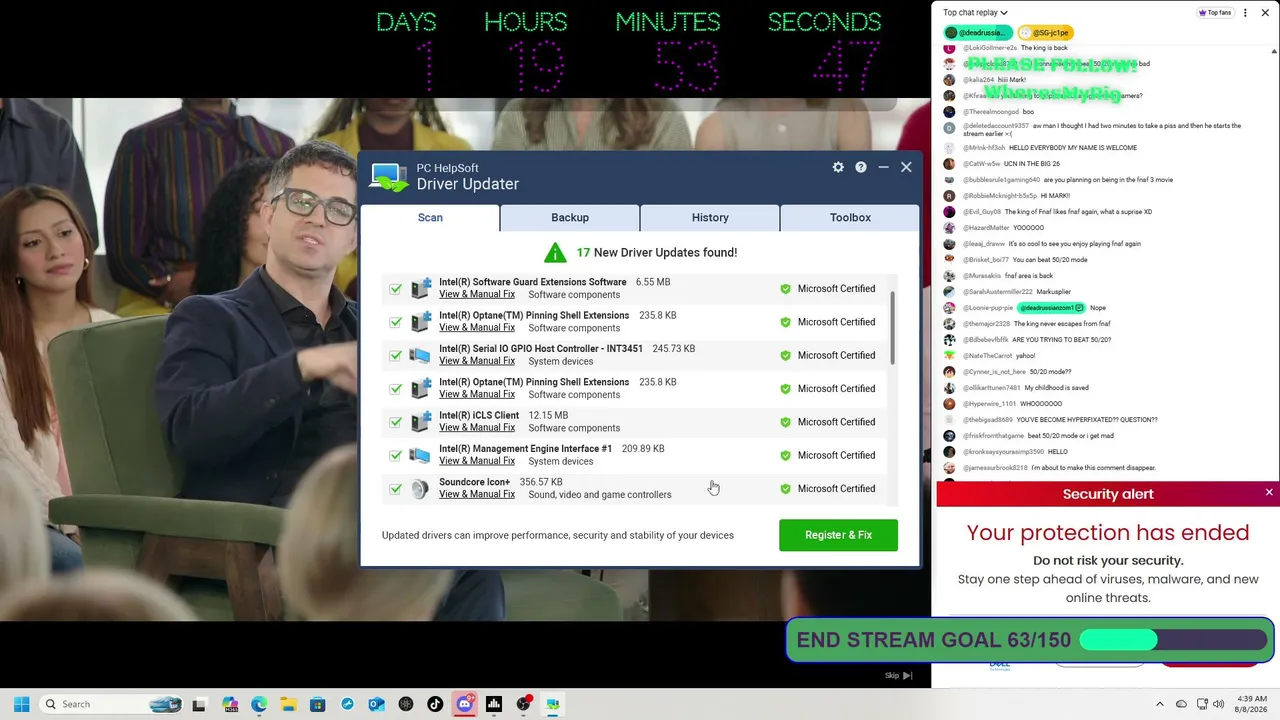
Task: Click 'Intel(R) iCLS Client' driver name
Action: pyautogui.click(x=479, y=415)
